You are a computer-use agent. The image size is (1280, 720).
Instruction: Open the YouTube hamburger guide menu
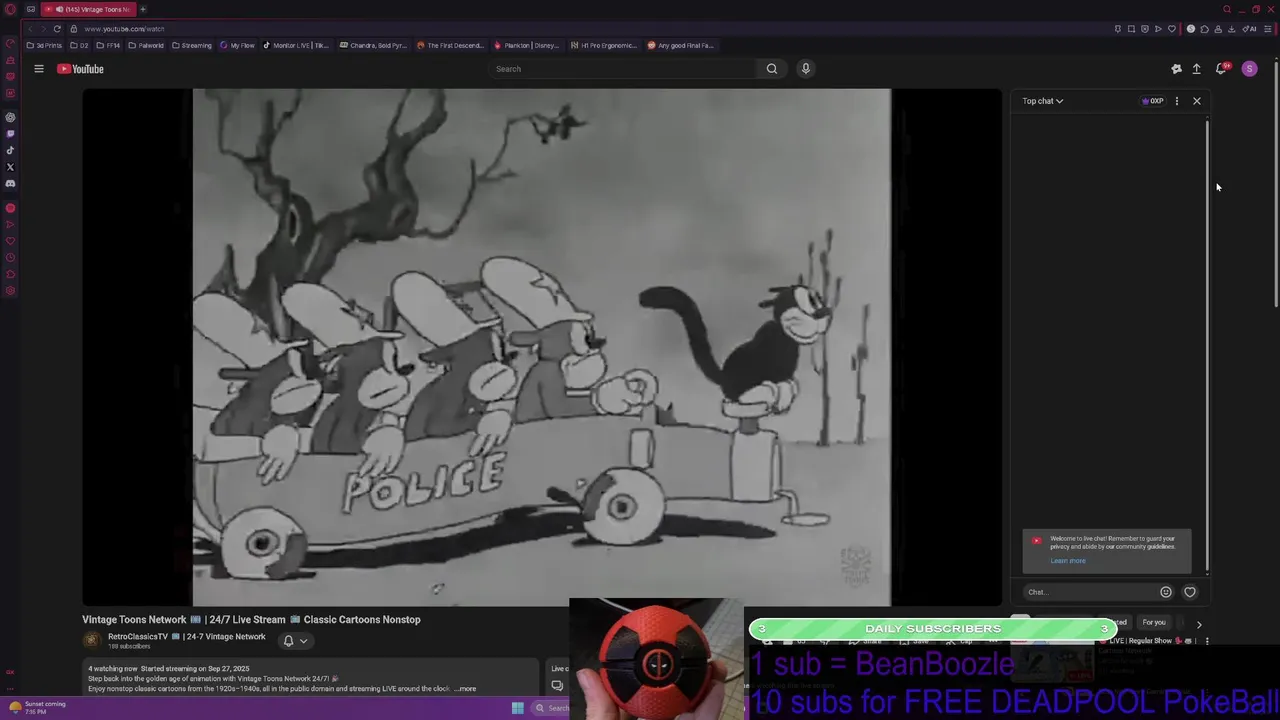(x=39, y=69)
